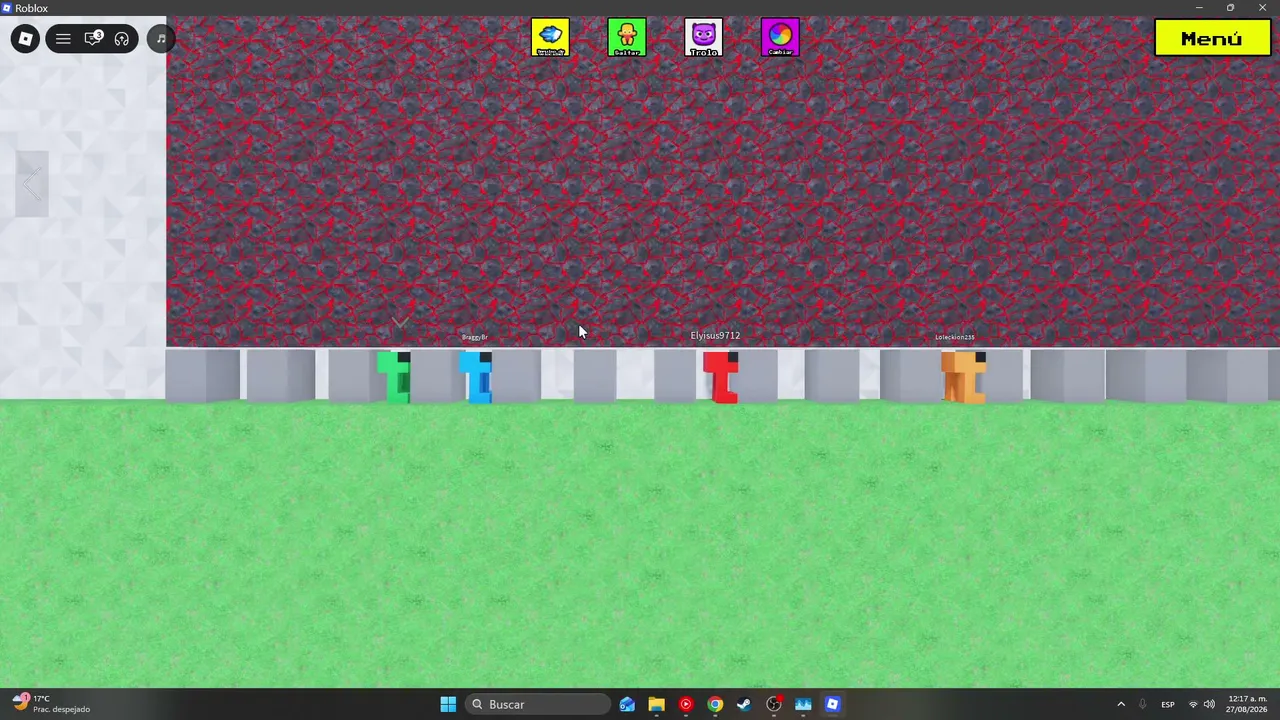Open the clock showing 12:17 a. m.
Image resolution: width=1280 pixels, height=720 pixels.
(x=1247, y=704)
